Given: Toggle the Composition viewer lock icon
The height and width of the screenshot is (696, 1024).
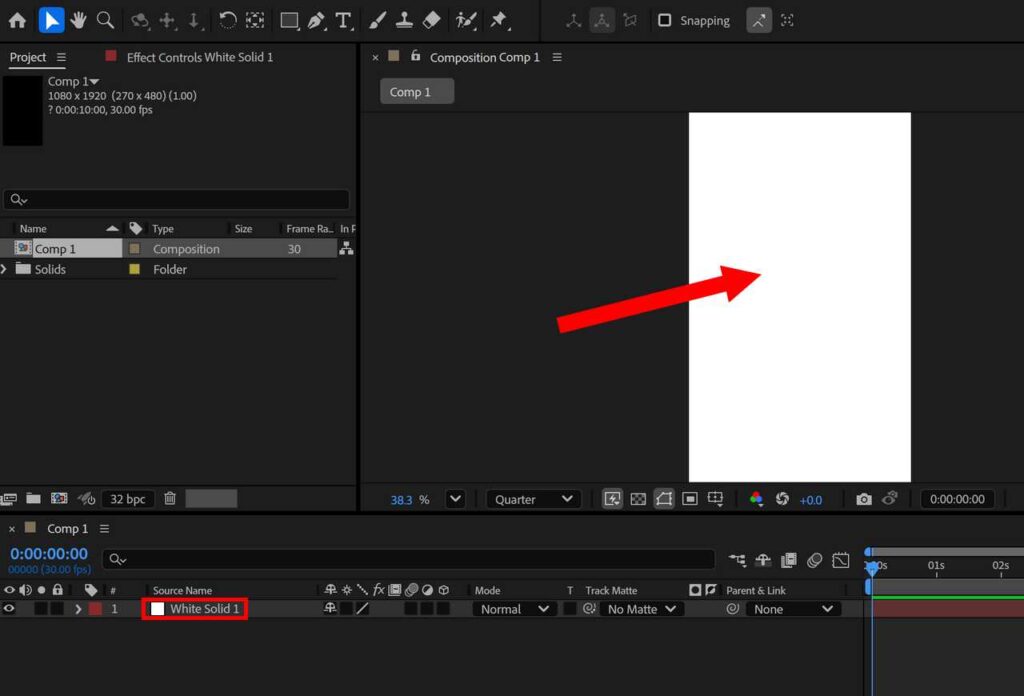Looking at the screenshot, I should coord(415,56).
